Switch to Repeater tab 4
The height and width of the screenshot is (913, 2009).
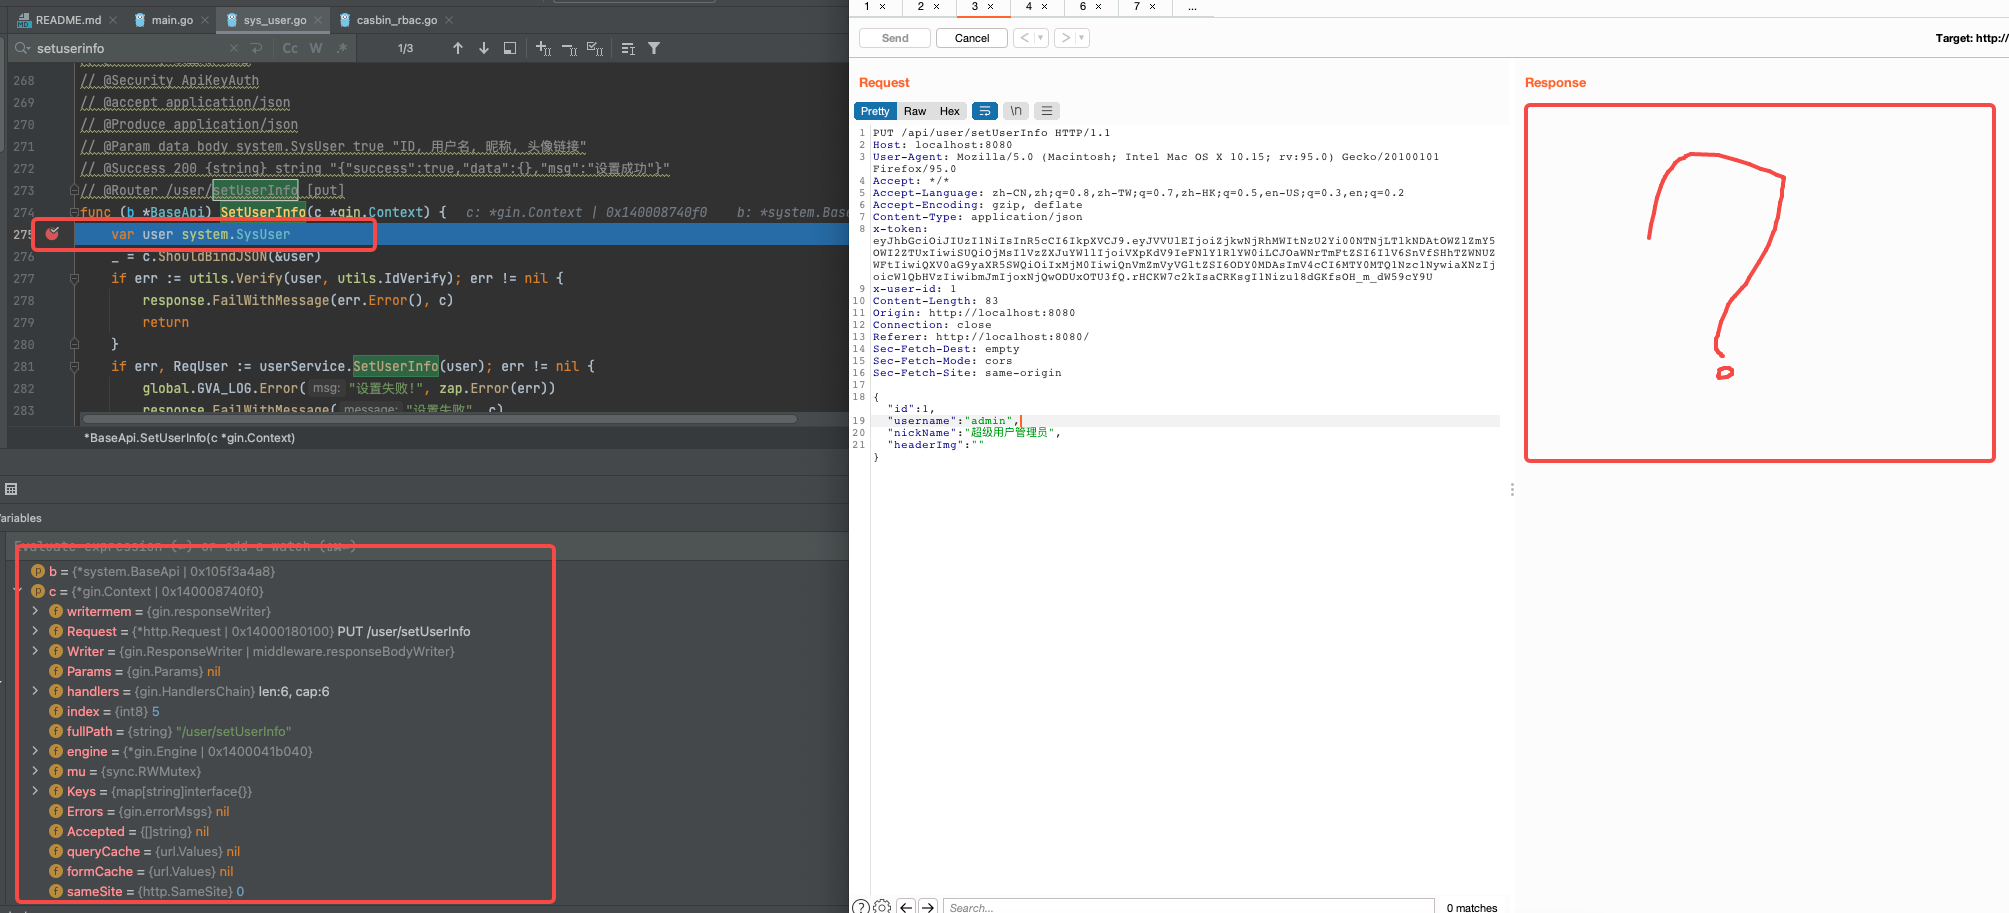[1029, 7]
